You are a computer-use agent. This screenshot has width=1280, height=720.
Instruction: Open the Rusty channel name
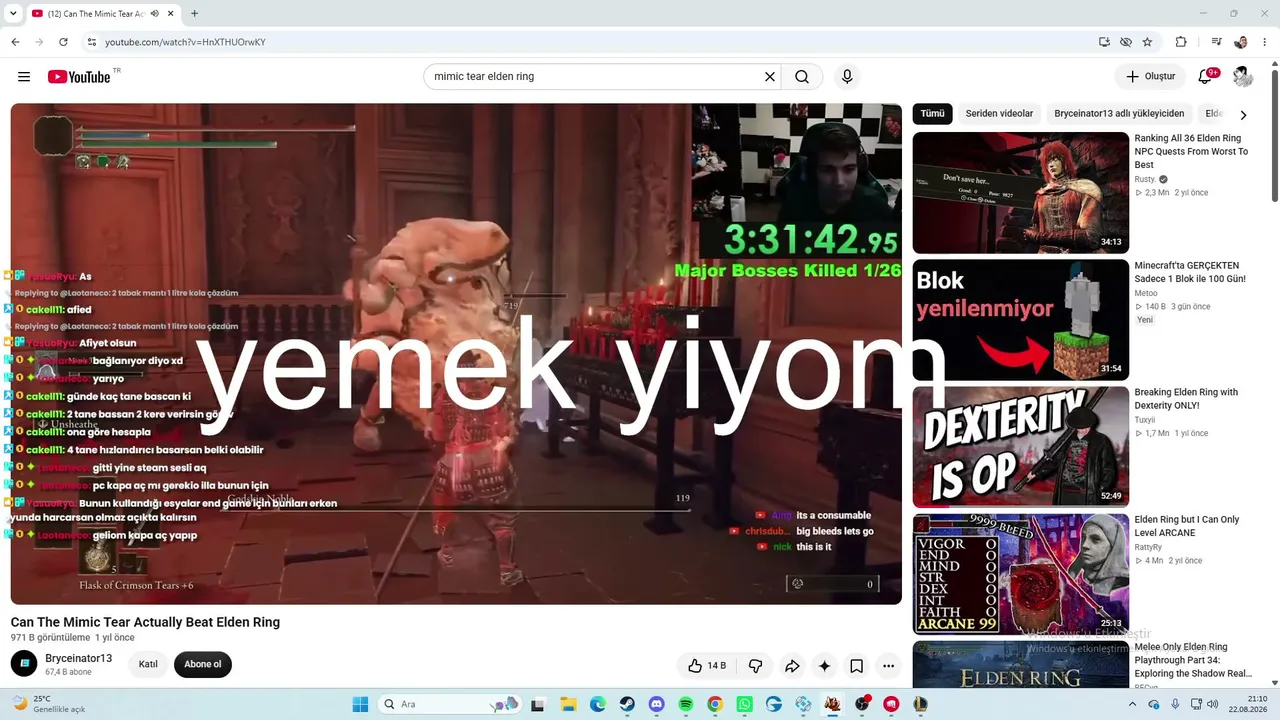click(1144, 180)
